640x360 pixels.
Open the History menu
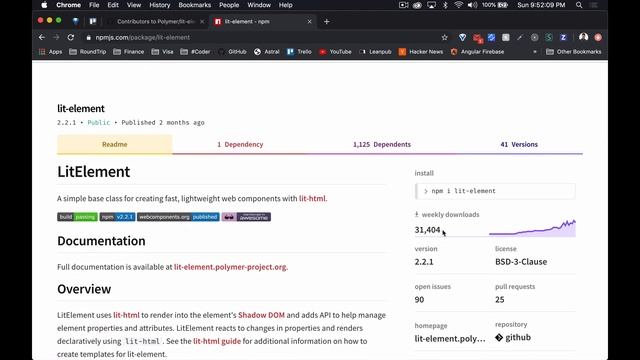(x=160, y=5)
